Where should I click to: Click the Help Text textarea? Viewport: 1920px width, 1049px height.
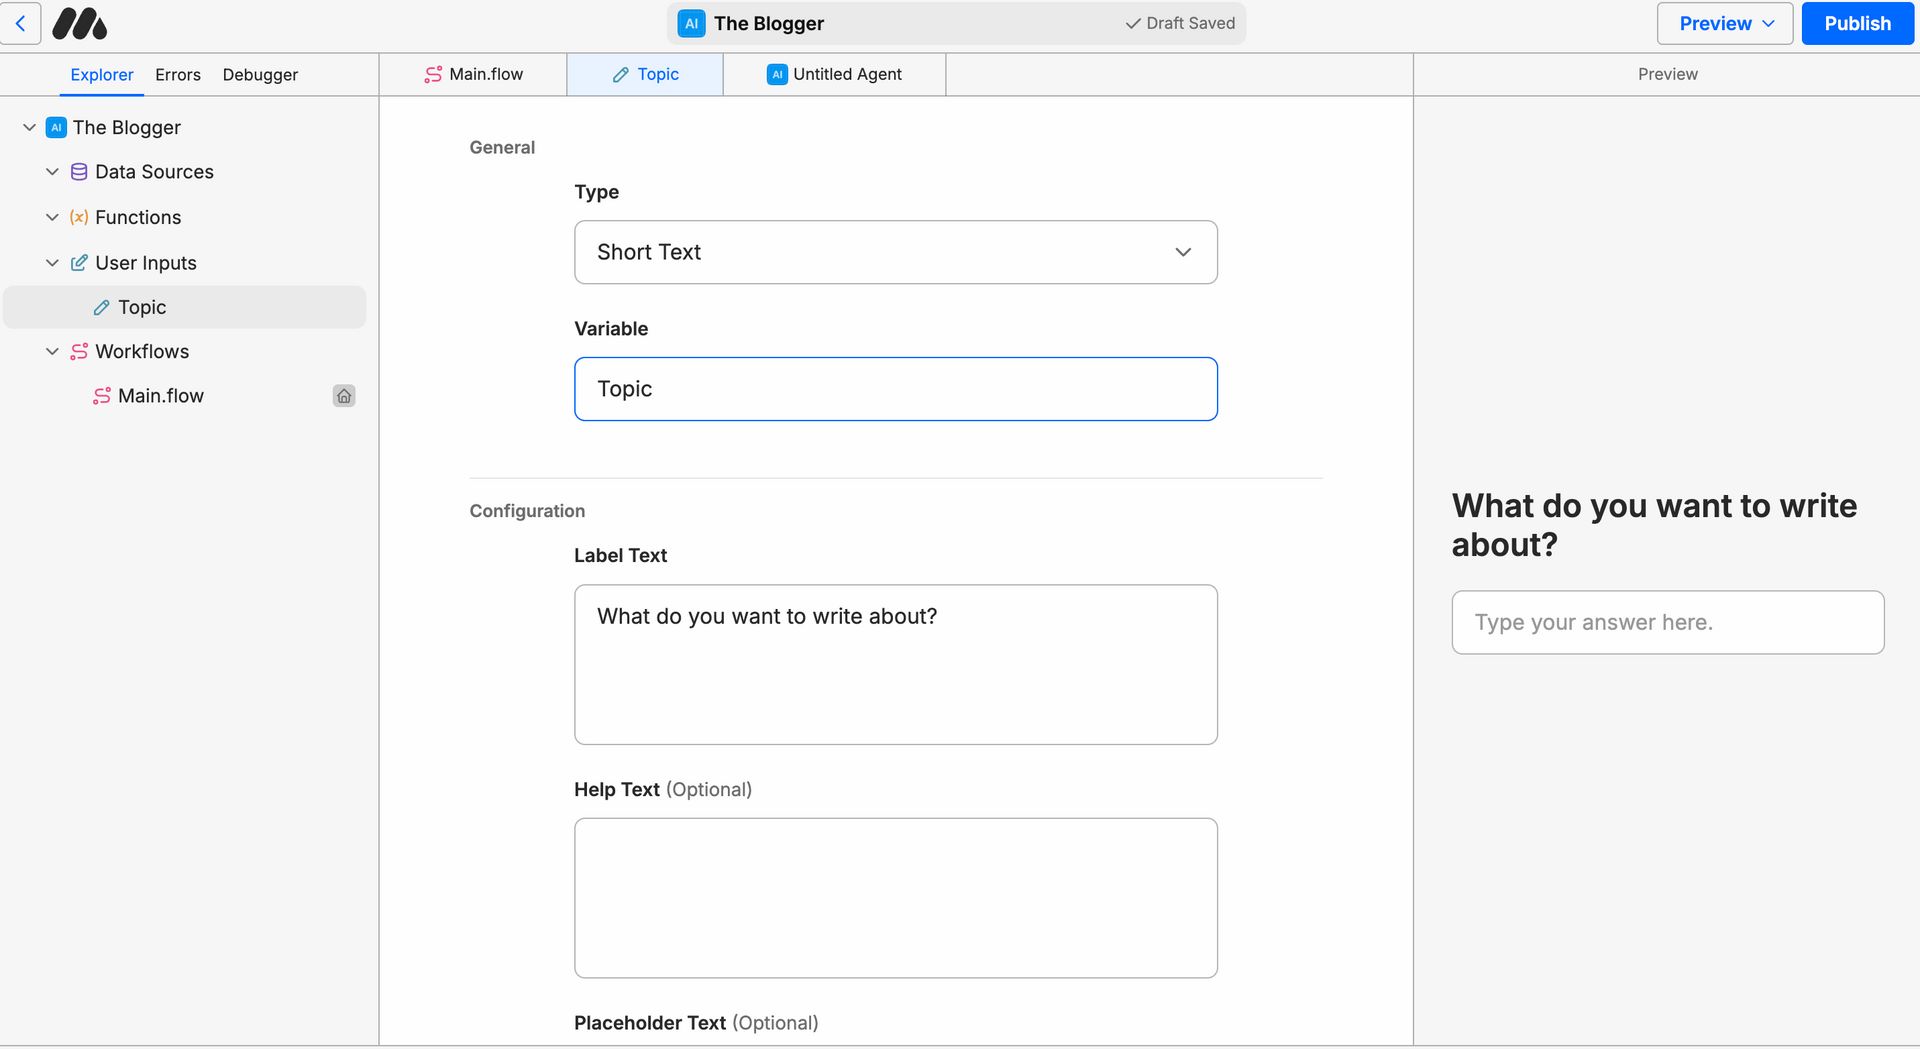[x=896, y=898]
